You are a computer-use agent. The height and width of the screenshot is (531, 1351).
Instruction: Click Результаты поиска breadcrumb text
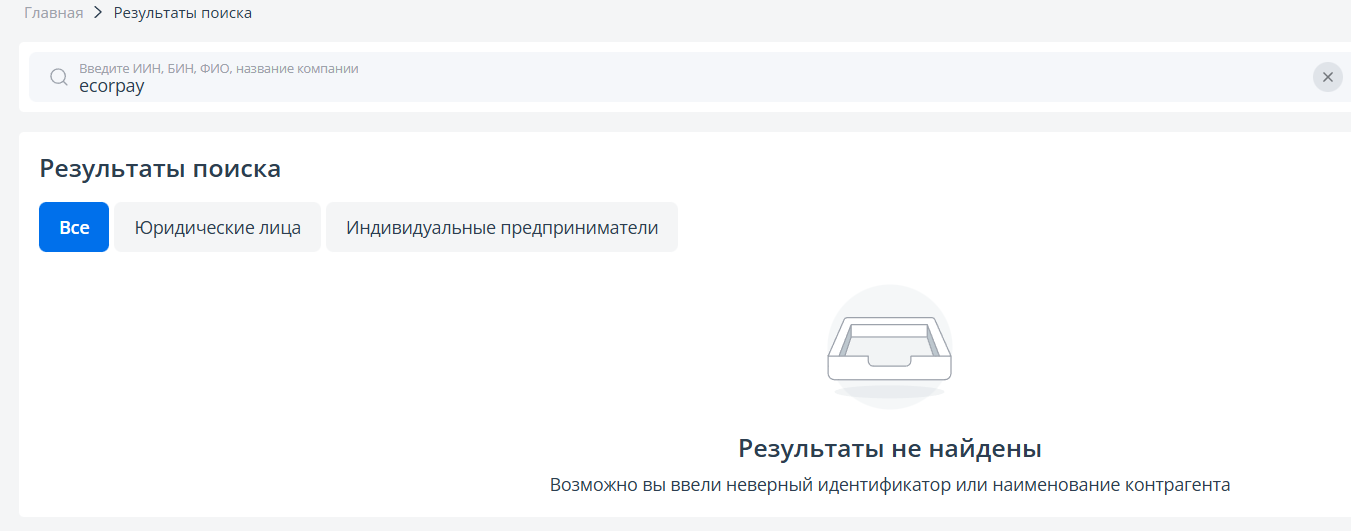click(x=183, y=13)
